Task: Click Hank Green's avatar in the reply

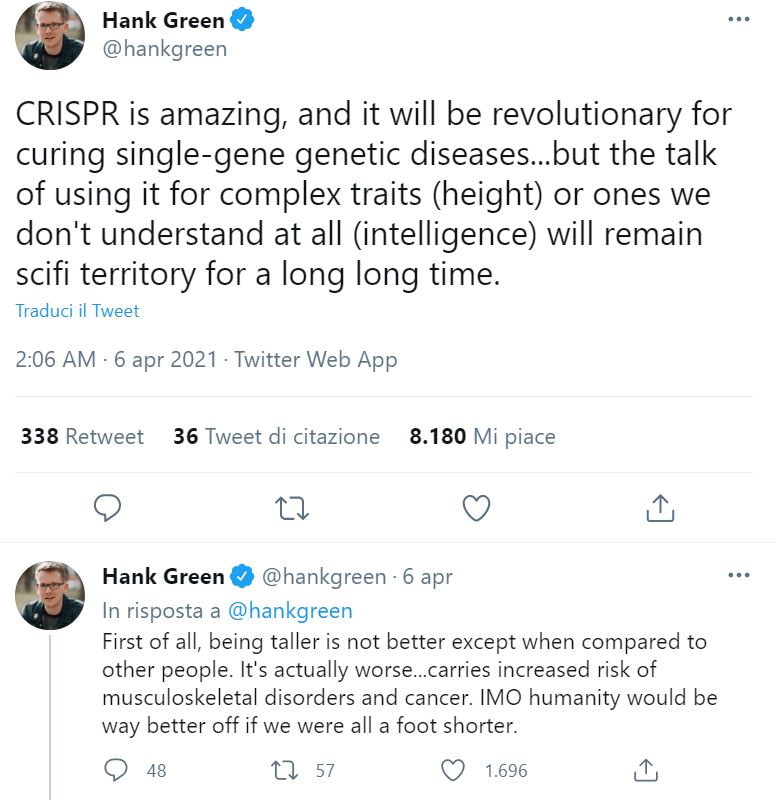Action: [50, 595]
